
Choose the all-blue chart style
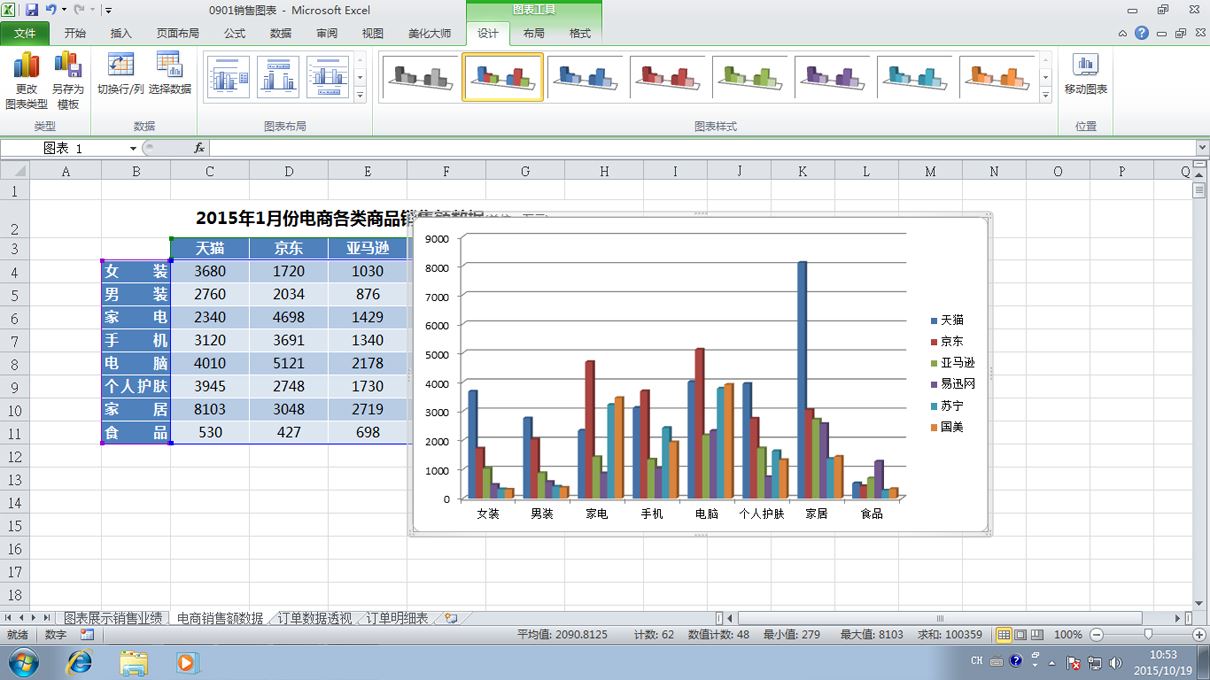click(586, 77)
